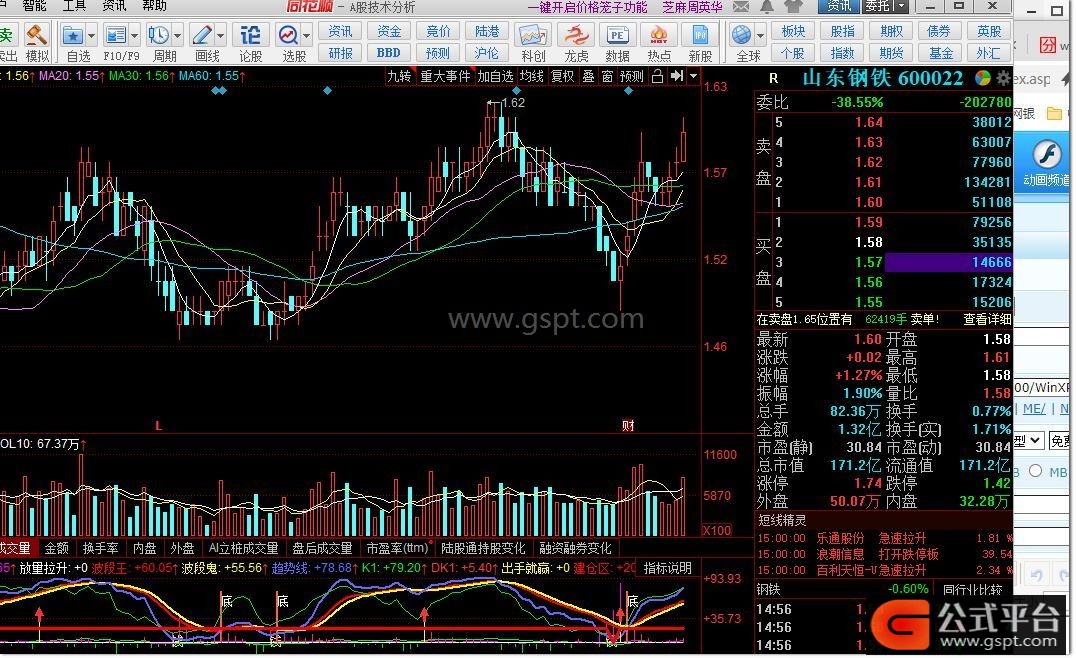
Task: Open the 工具 menu
Action: (x=74, y=6)
